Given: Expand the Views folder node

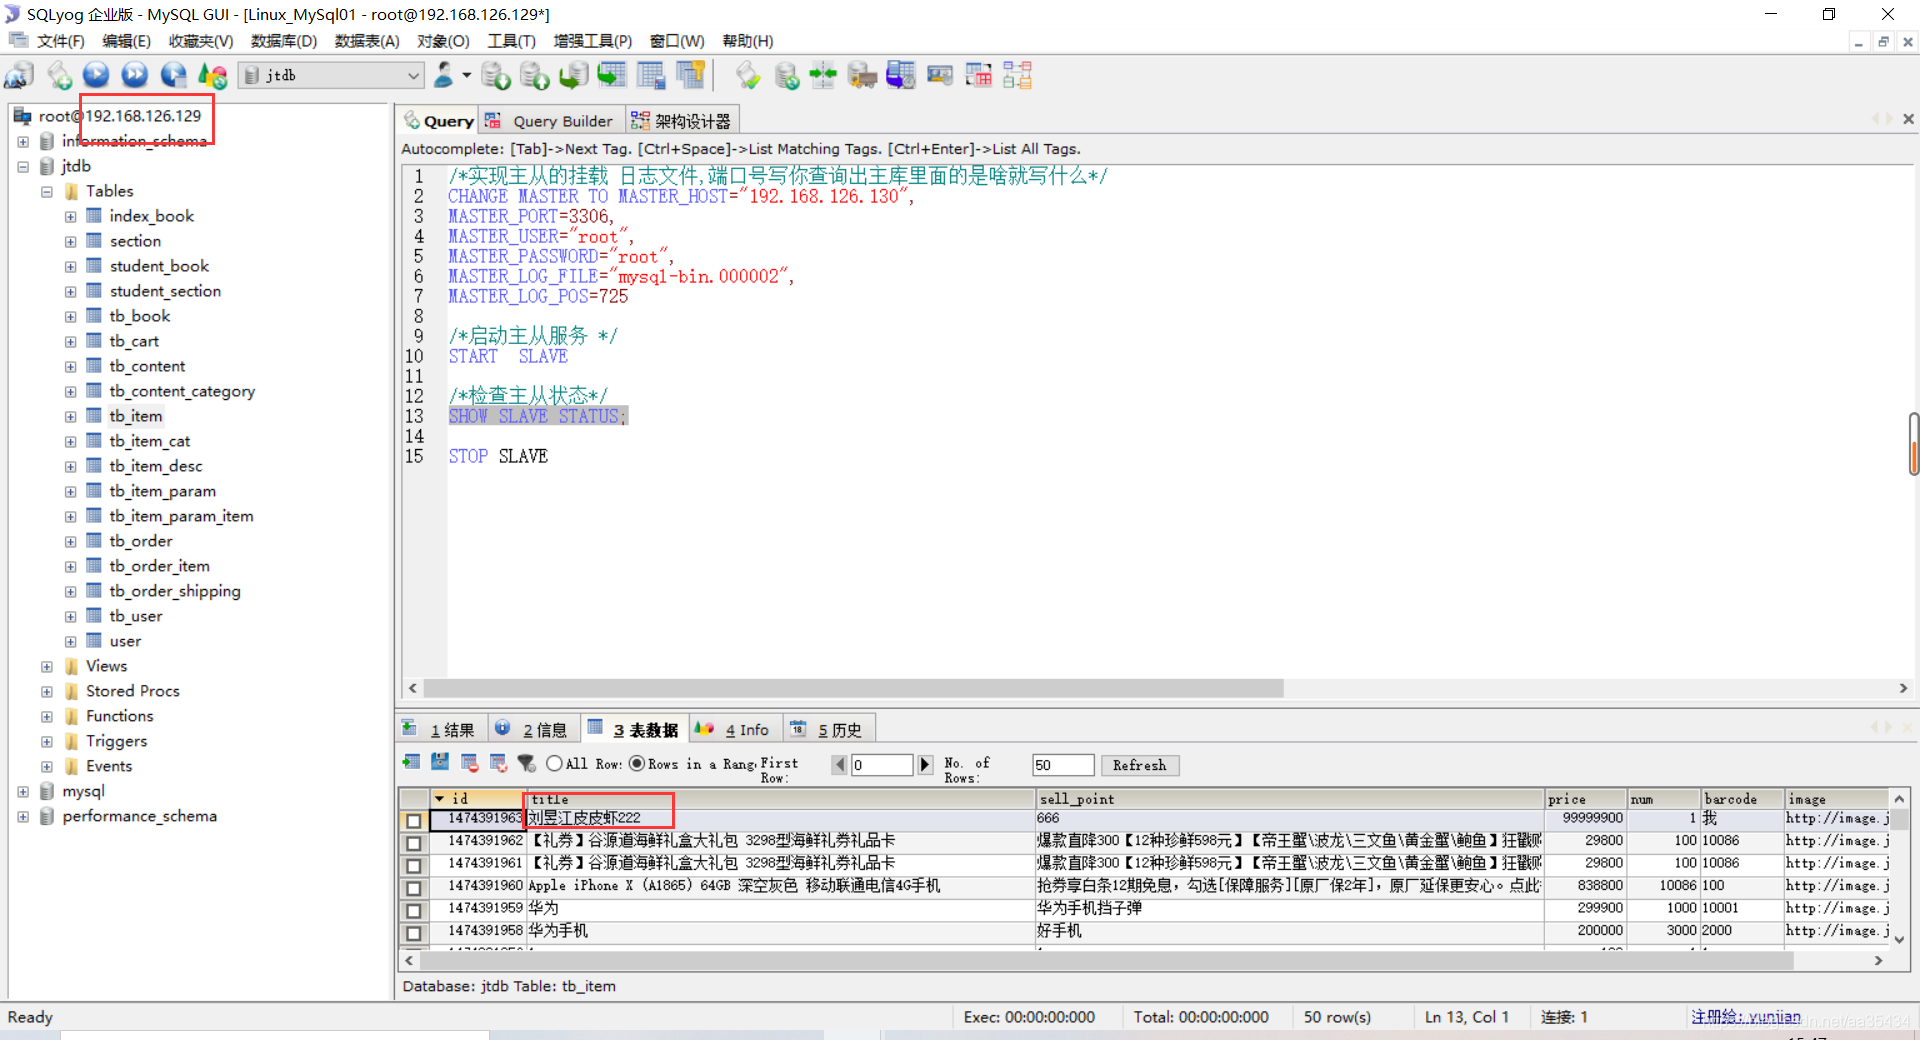Looking at the screenshot, I should click(47, 666).
